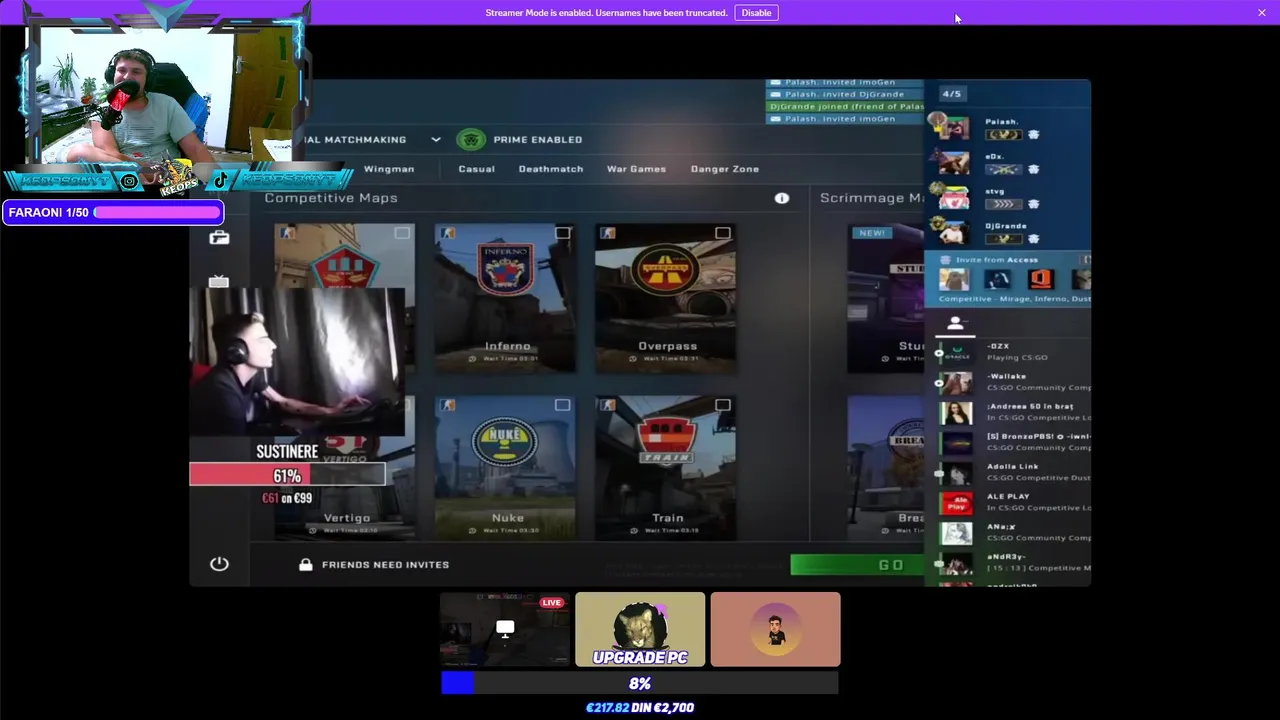Switch to the Danger Zone tab
The height and width of the screenshot is (720, 1280).
point(725,169)
